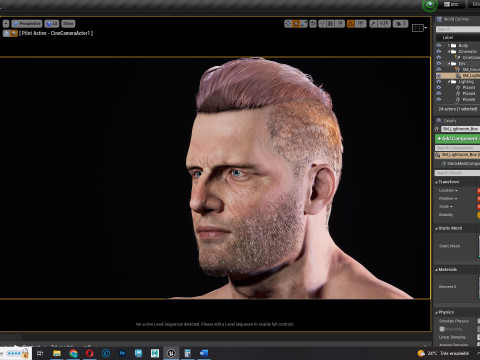This screenshot has width=480, height=360.
Task: Click the green source control status icon
Action: tap(430, 5)
